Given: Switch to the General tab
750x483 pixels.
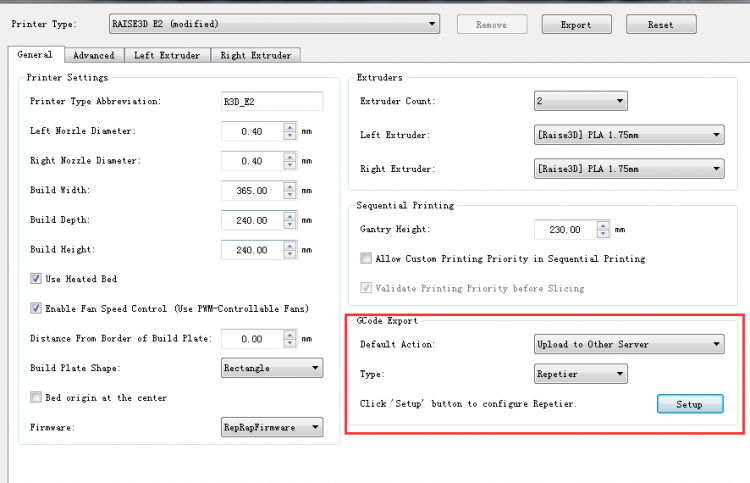Looking at the screenshot, I should [35, 55].
